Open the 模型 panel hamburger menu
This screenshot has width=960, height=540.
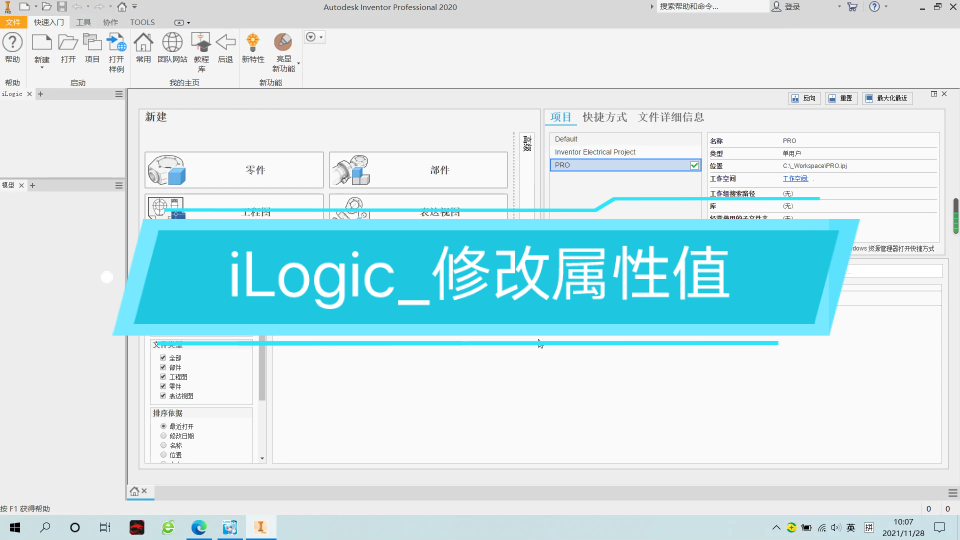tap(119, 186)
